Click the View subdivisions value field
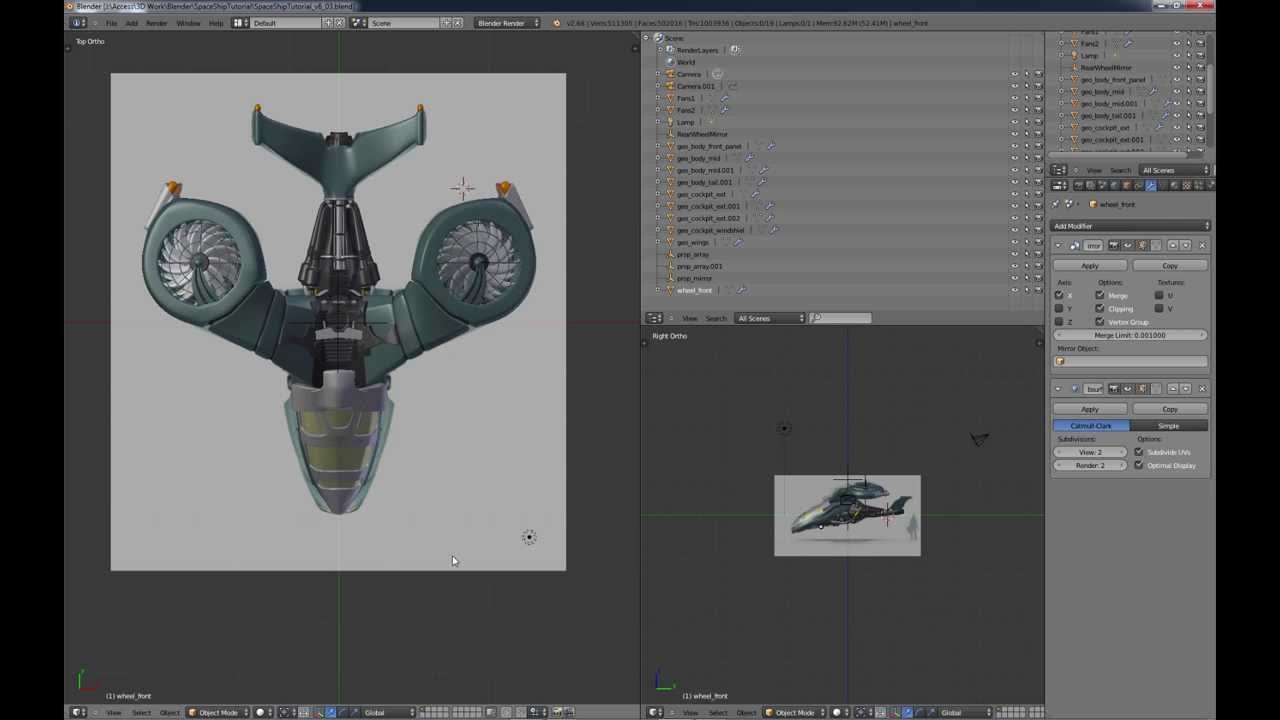 [1090, 452]
